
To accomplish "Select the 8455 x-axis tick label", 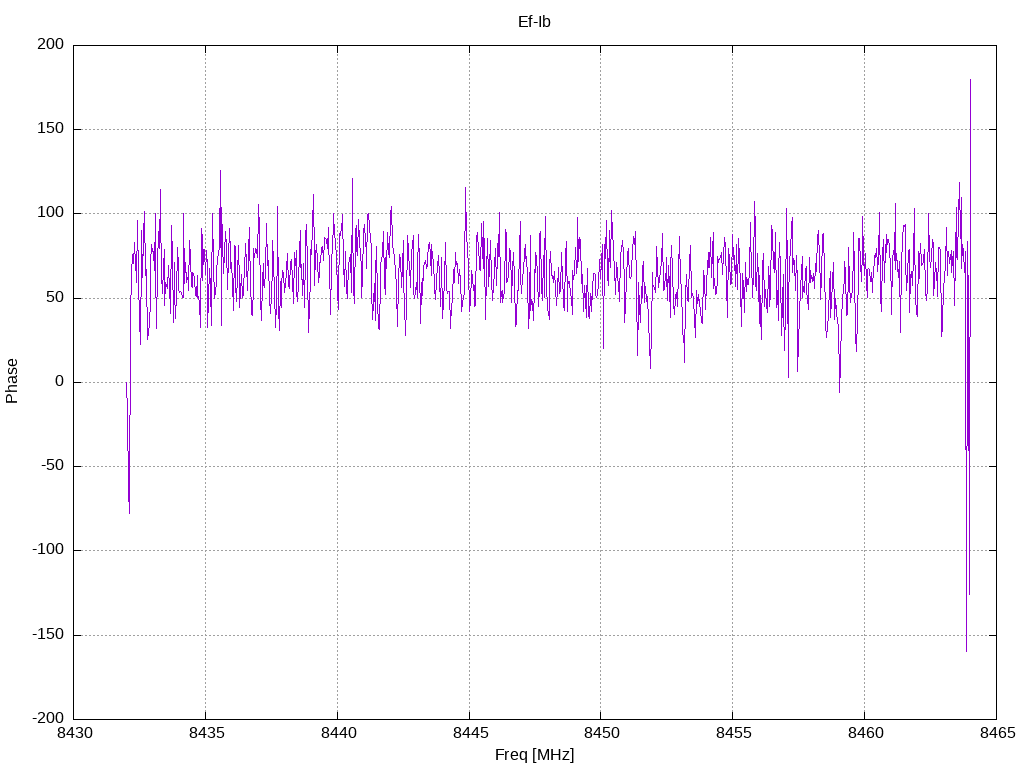I will [x=732, y=734].
